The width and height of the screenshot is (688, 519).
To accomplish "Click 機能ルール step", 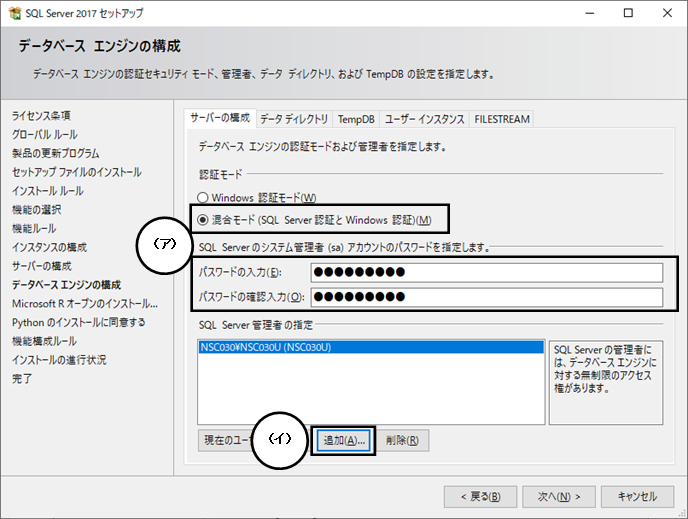I will (34, 229).
